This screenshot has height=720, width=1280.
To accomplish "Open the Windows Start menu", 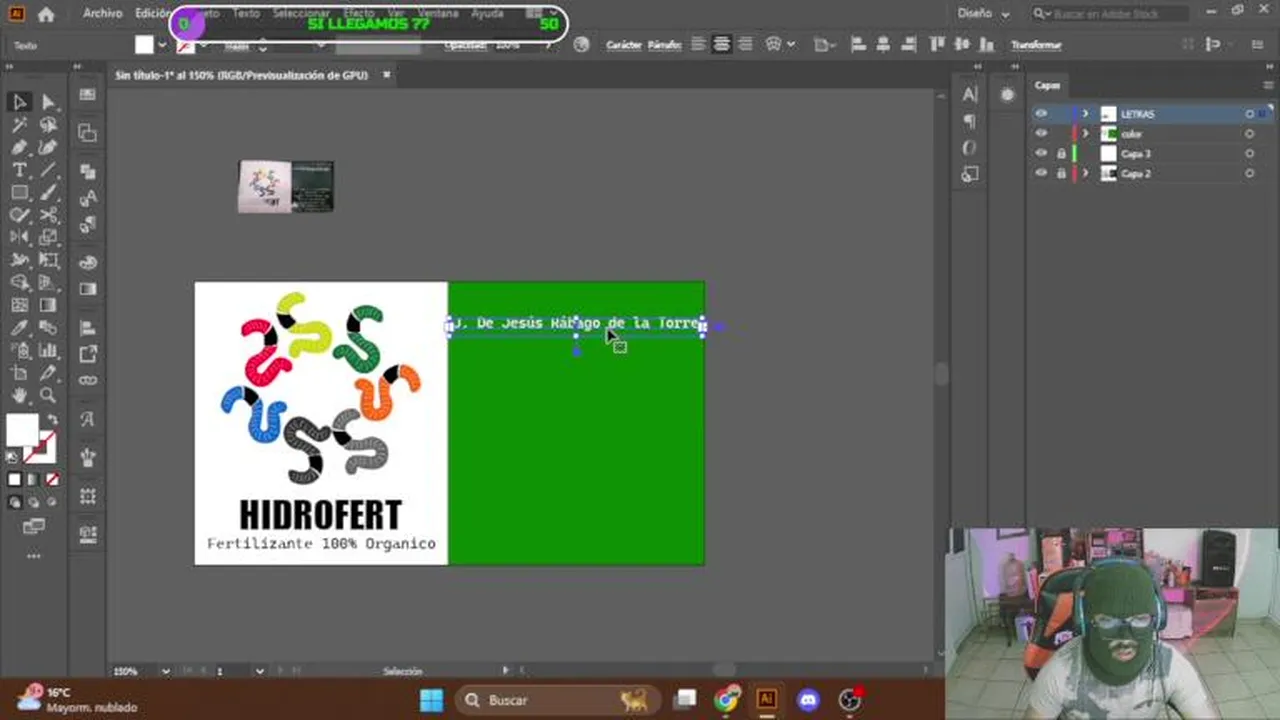I will (x=431, y=700).
